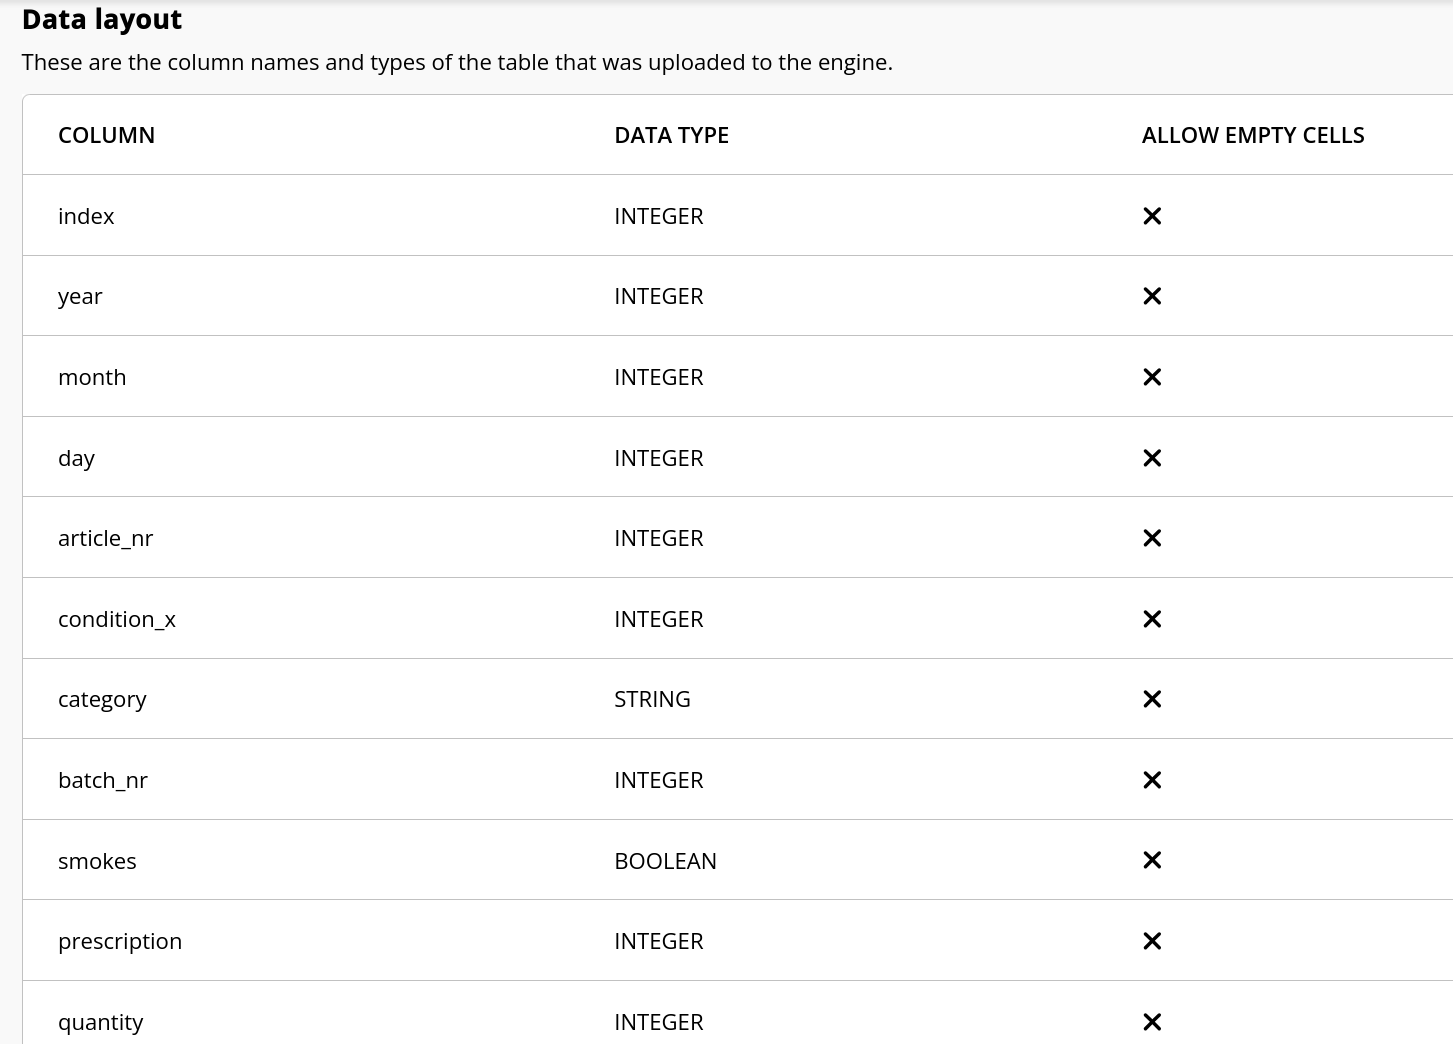This screenshot has height=1044, width=1453.
Task: Toggle empty cells for condition_x
Action: coord(1151,618)
